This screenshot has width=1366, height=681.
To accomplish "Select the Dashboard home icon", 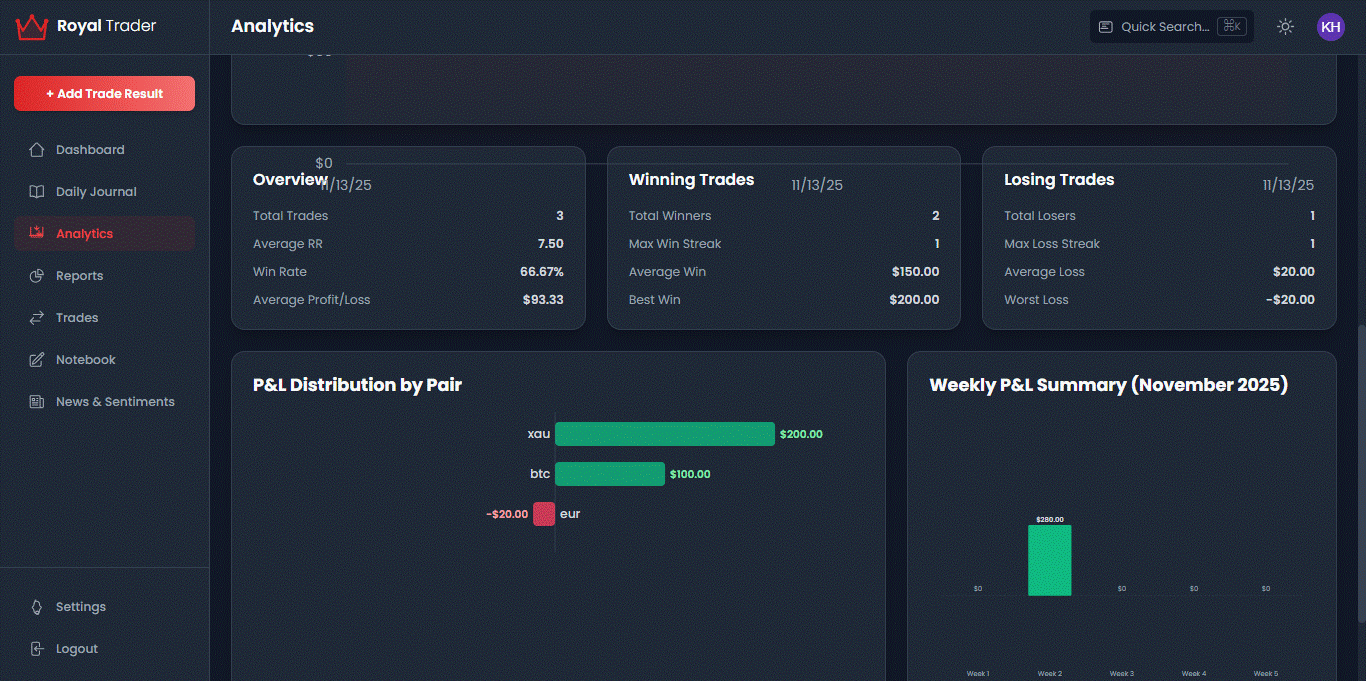I will (x=36, y=149).
